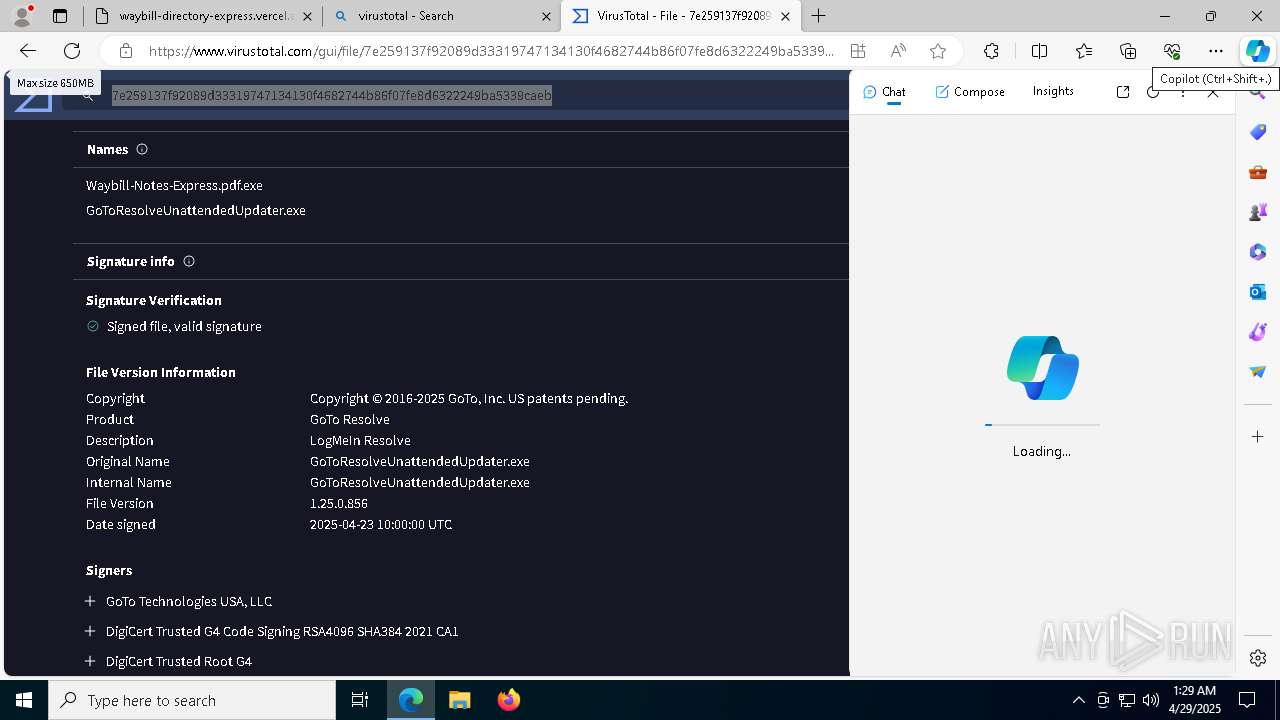Click Names section info icon

(x=142, y=149)
